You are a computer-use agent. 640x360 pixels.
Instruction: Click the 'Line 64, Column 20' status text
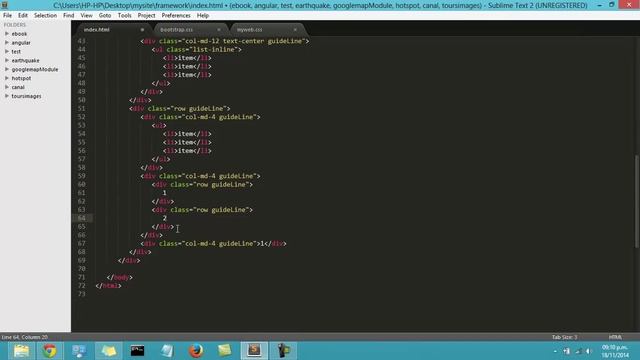coord(24,337)
